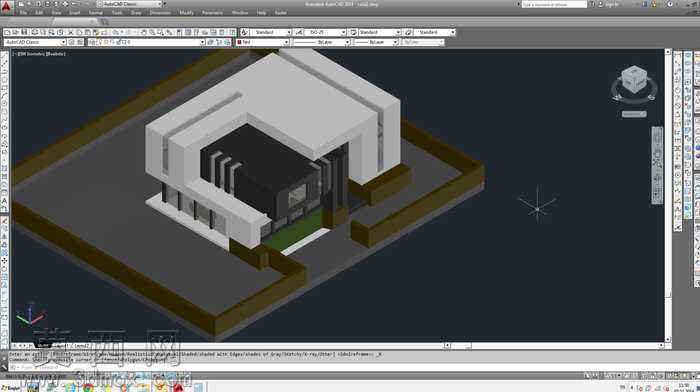Open the Table Style manager icon
The height and width of the screenshot is (392, 700).
tap(353, 32)
